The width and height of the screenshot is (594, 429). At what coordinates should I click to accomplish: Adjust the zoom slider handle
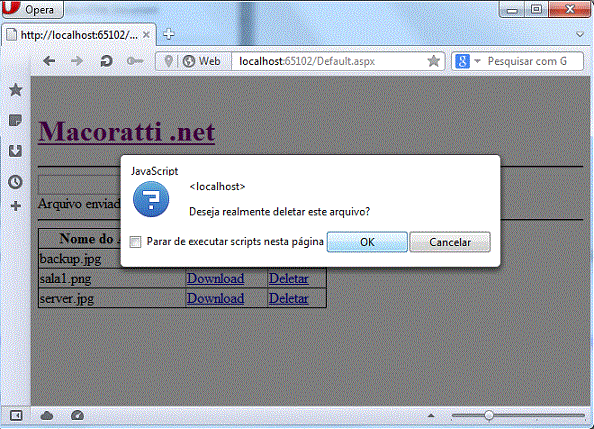(489, 416)
